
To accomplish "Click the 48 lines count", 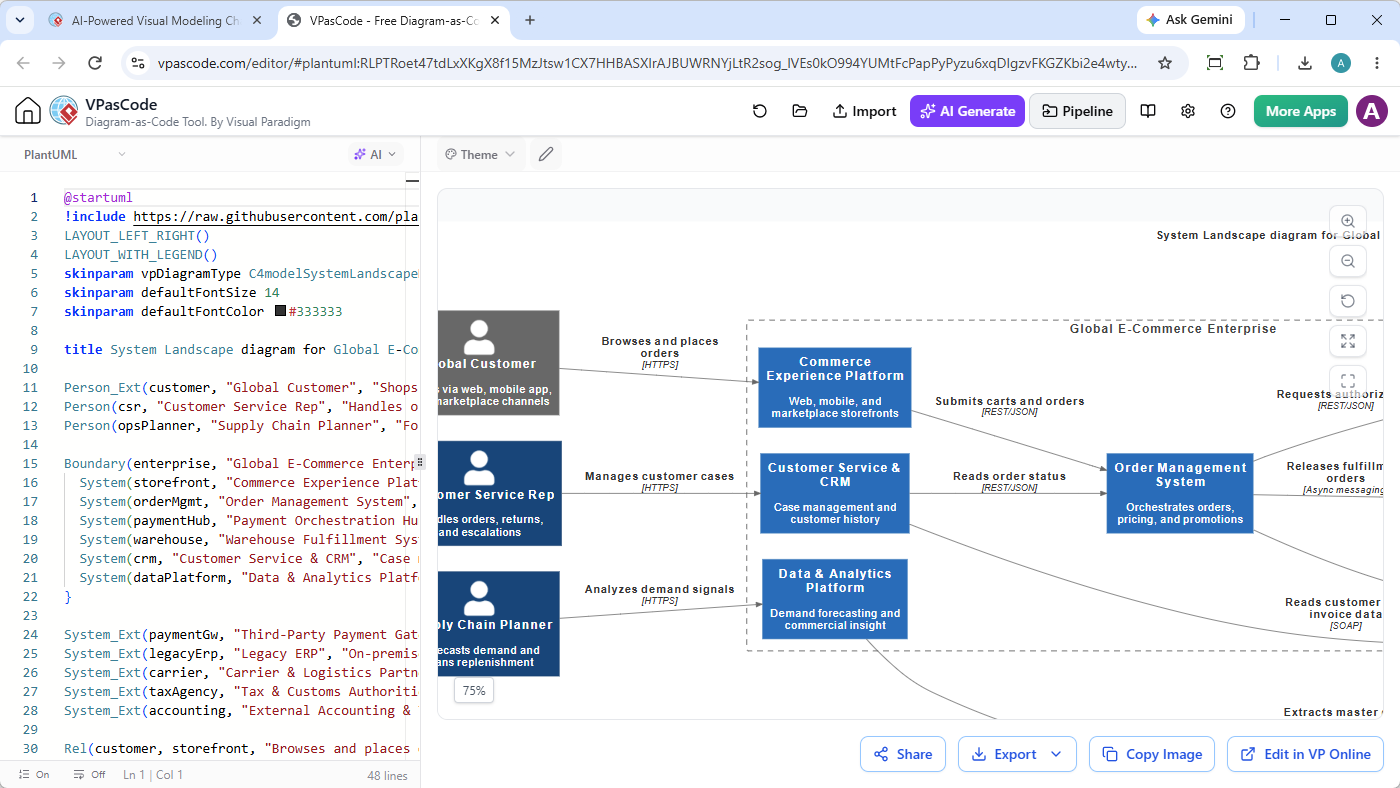I will pyautogui.click(x=387, y=775).
